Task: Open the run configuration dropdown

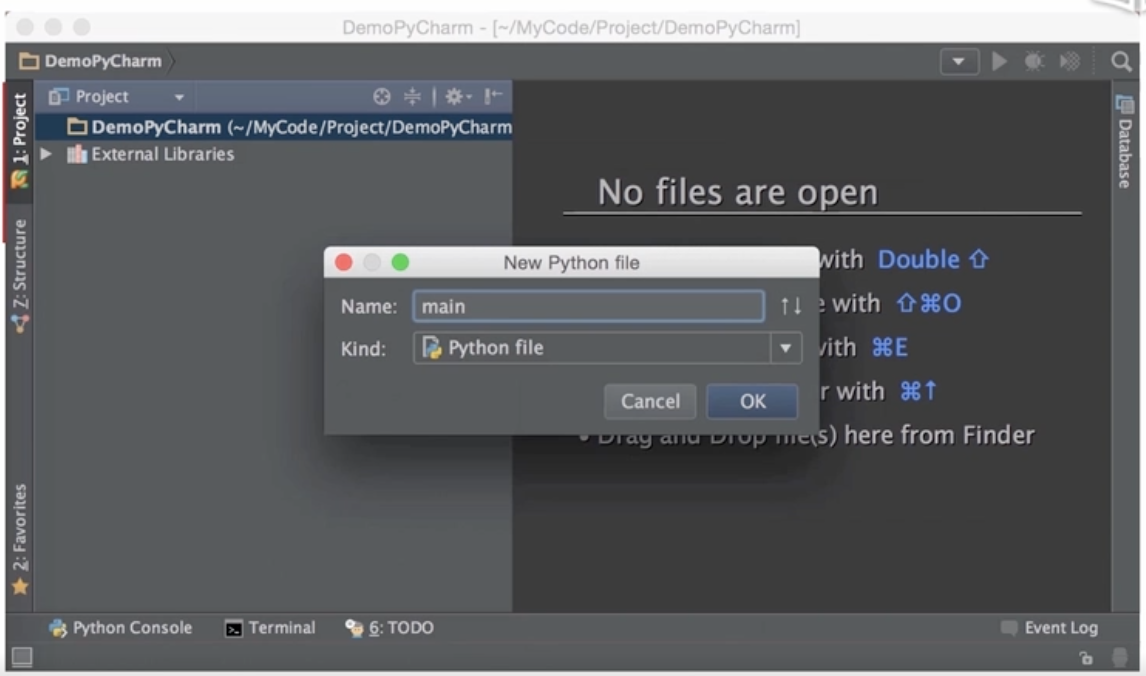Action: [959, 61]
